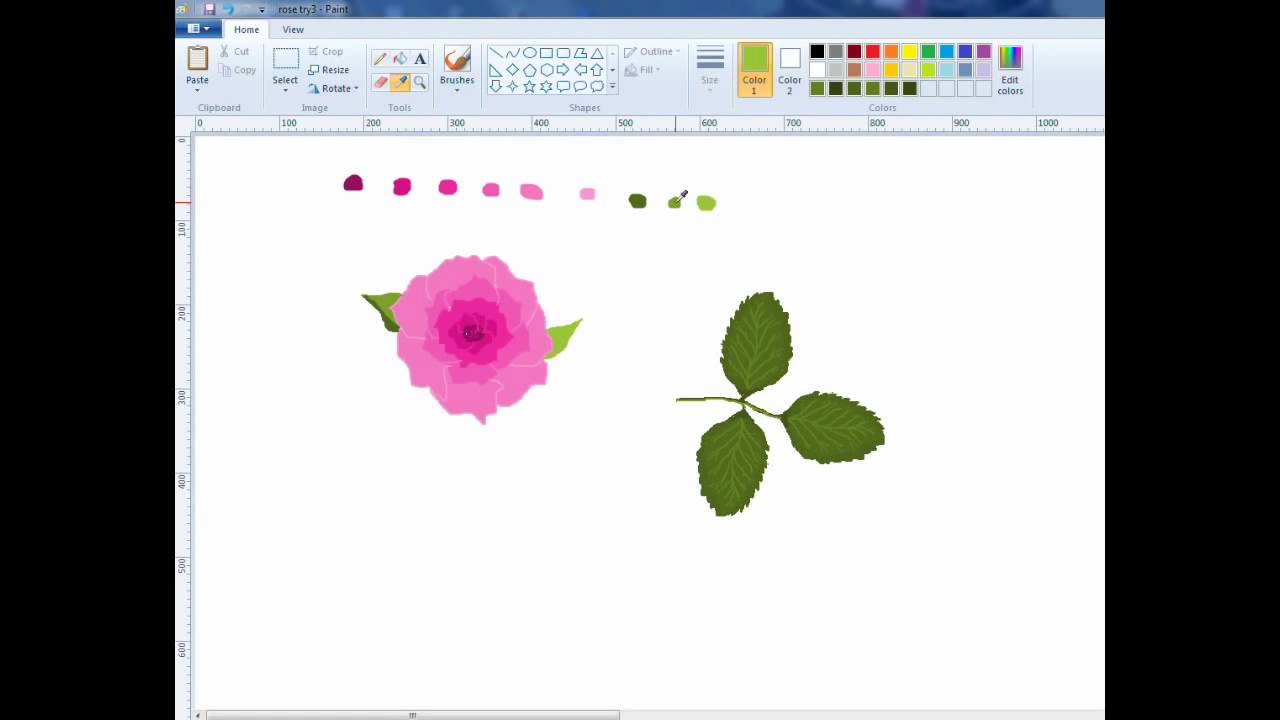Choose the Oval shape
The width and height of the screenshot is (1280, 720).
click(x=529, y=53)
